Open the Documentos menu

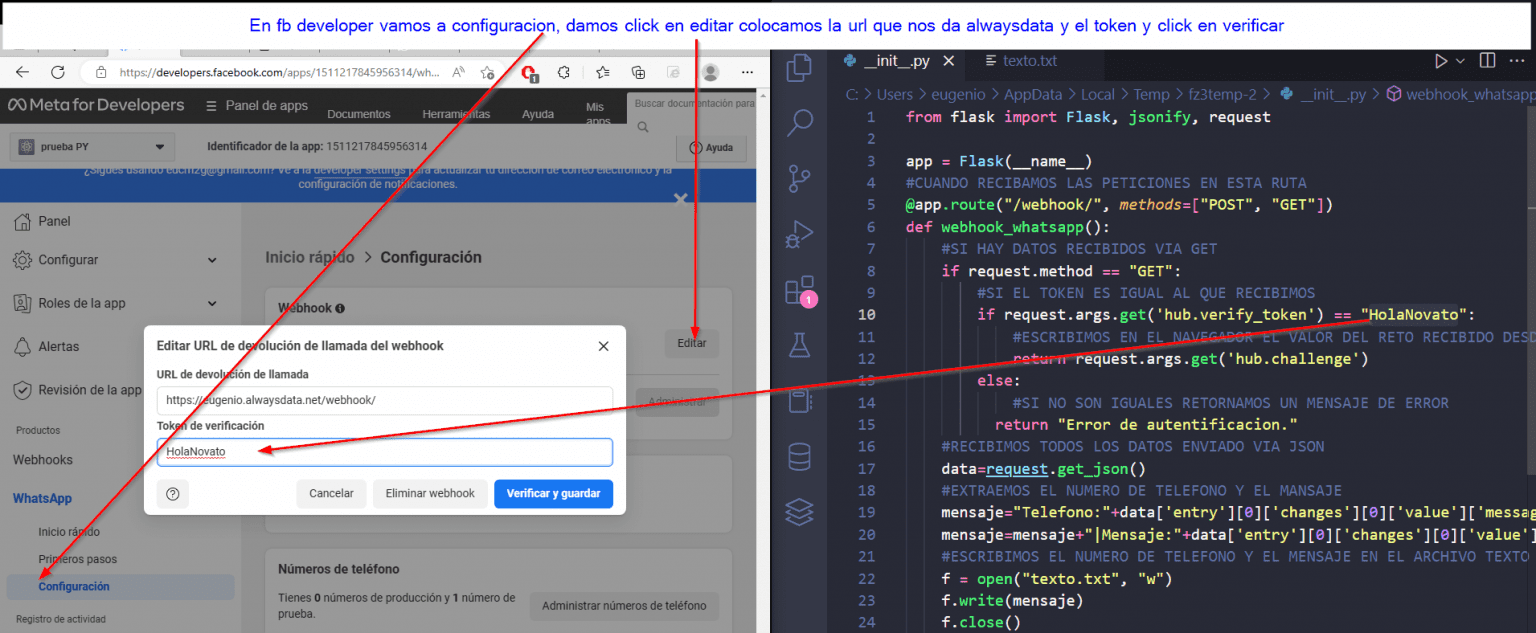pyautogui.click(x=359, y=113)
